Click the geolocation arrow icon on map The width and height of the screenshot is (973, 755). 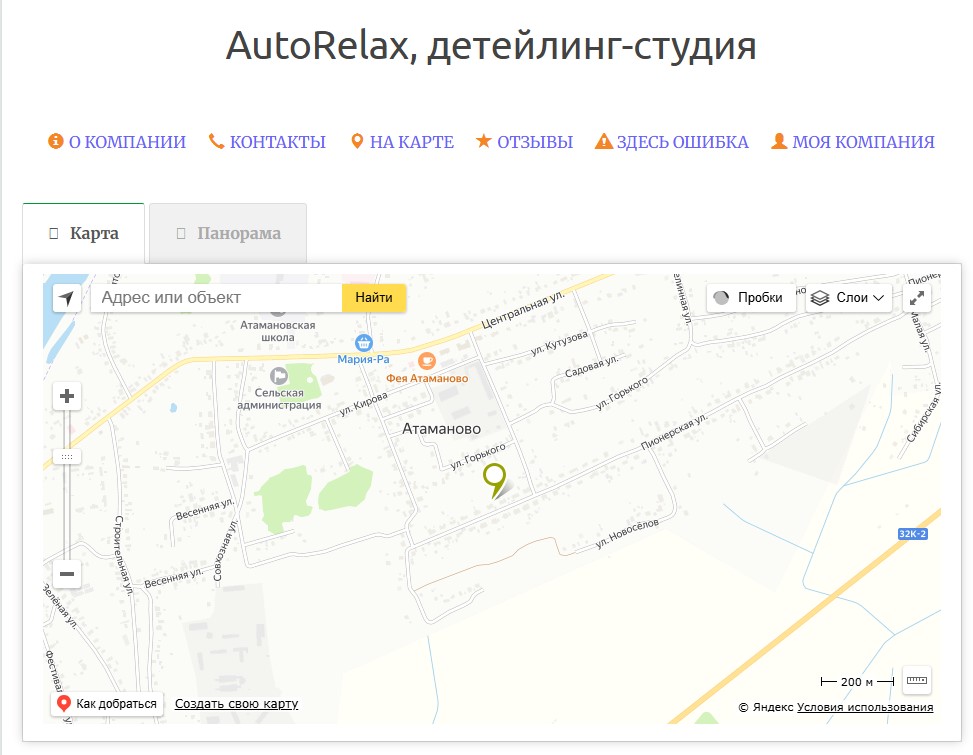click(x=67, y=298)
